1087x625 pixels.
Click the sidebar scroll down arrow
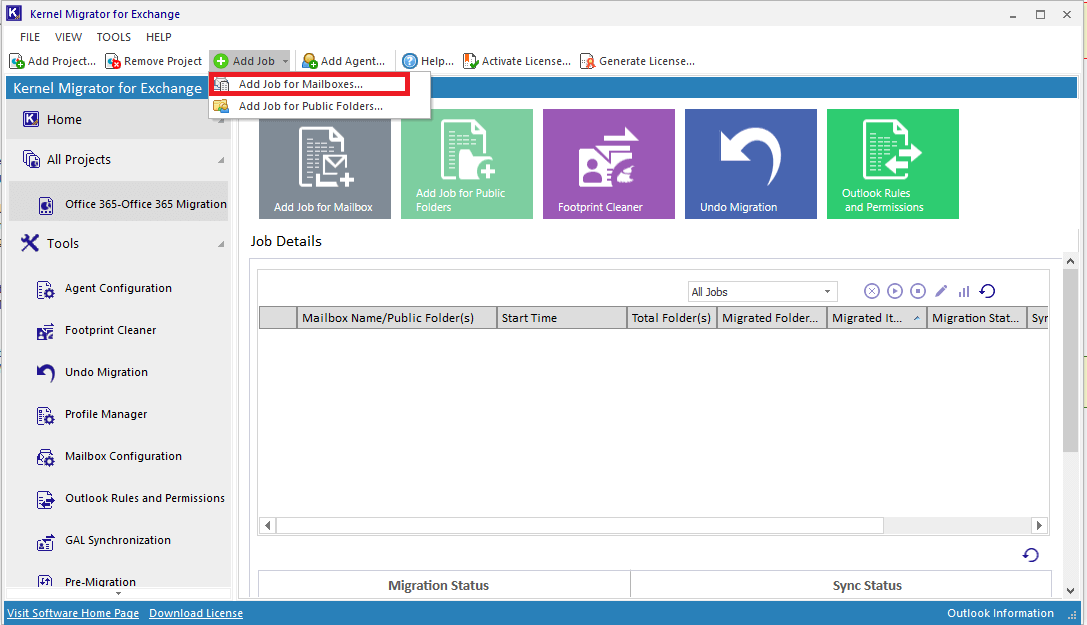(118, 594)
